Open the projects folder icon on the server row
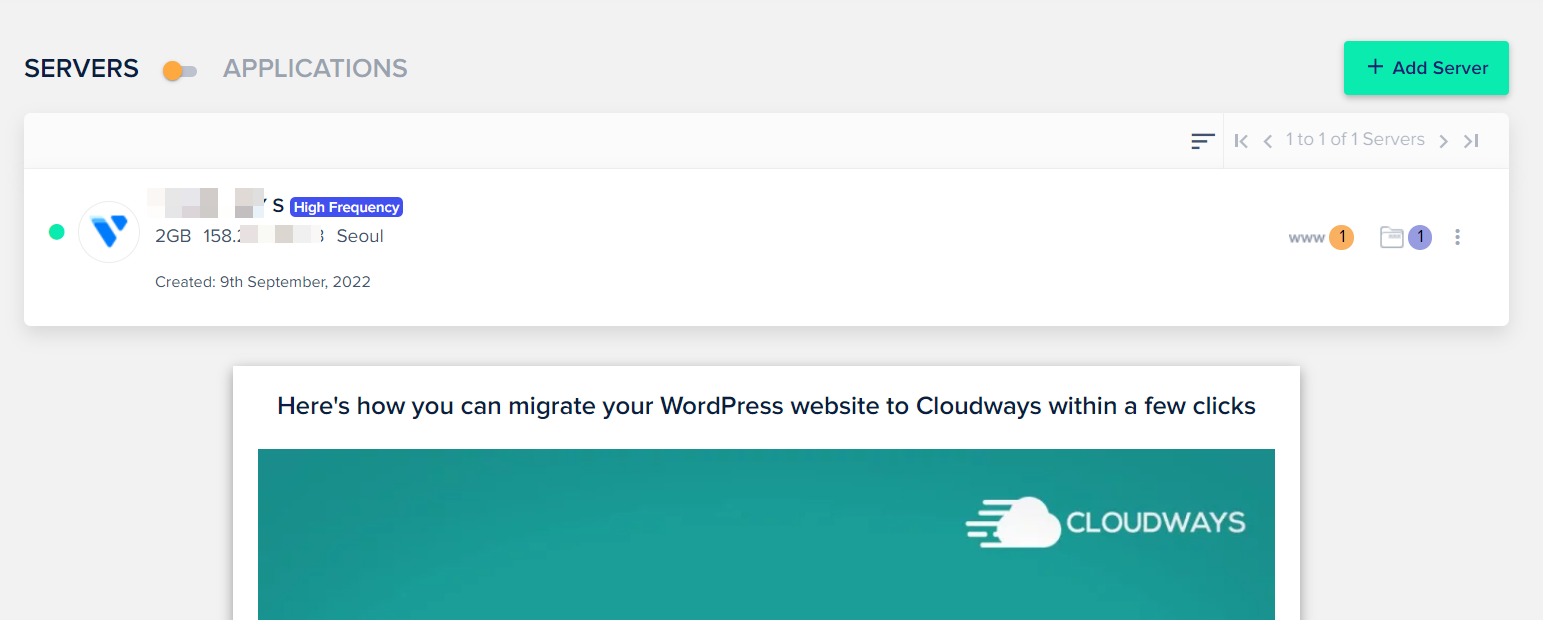Image resolution: width=1543 pixels, height=620 pixels. pyautogui.click(x=1392, y=237)
